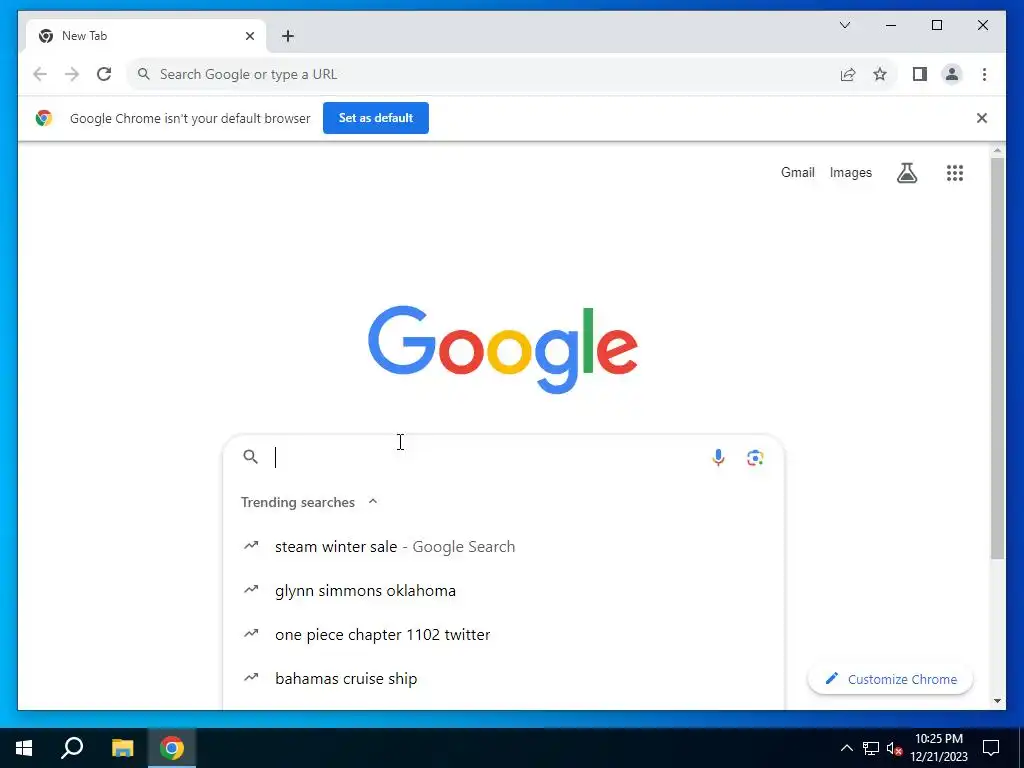Reload the current page
This screenshot has width=1024, height=768.
(x=104, y=74)
